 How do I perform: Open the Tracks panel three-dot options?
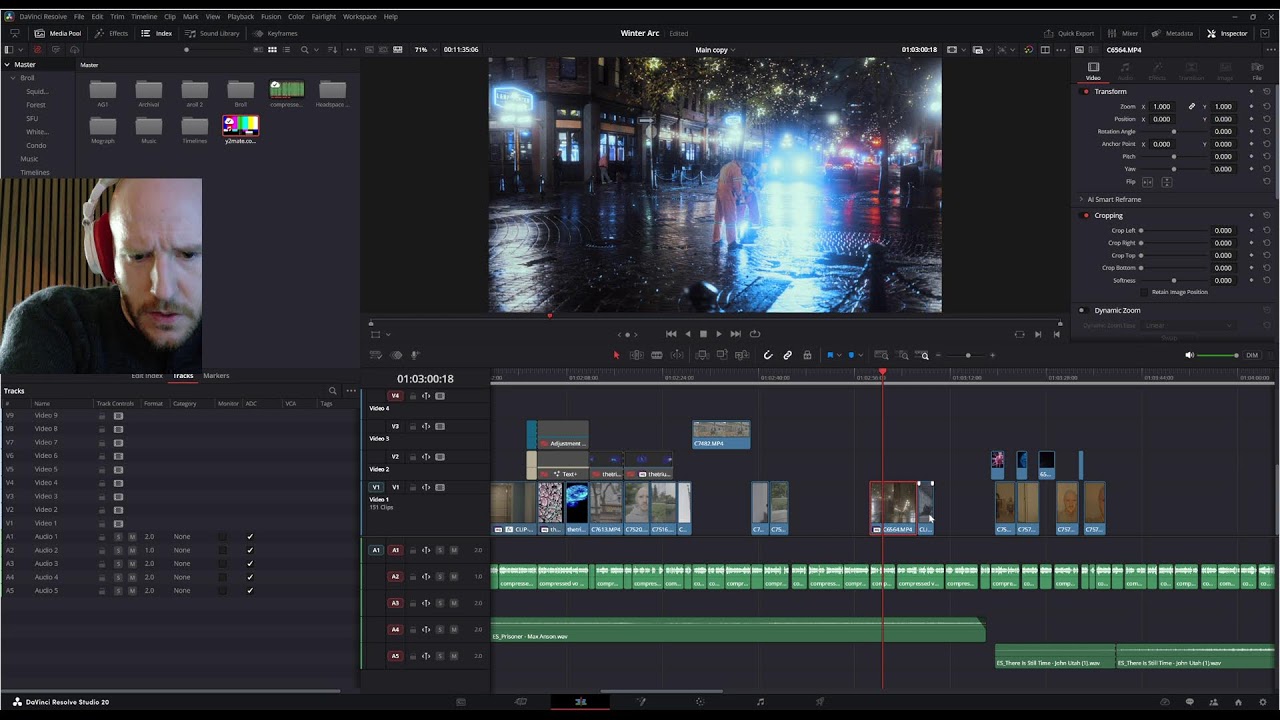[x=351, y=391]
